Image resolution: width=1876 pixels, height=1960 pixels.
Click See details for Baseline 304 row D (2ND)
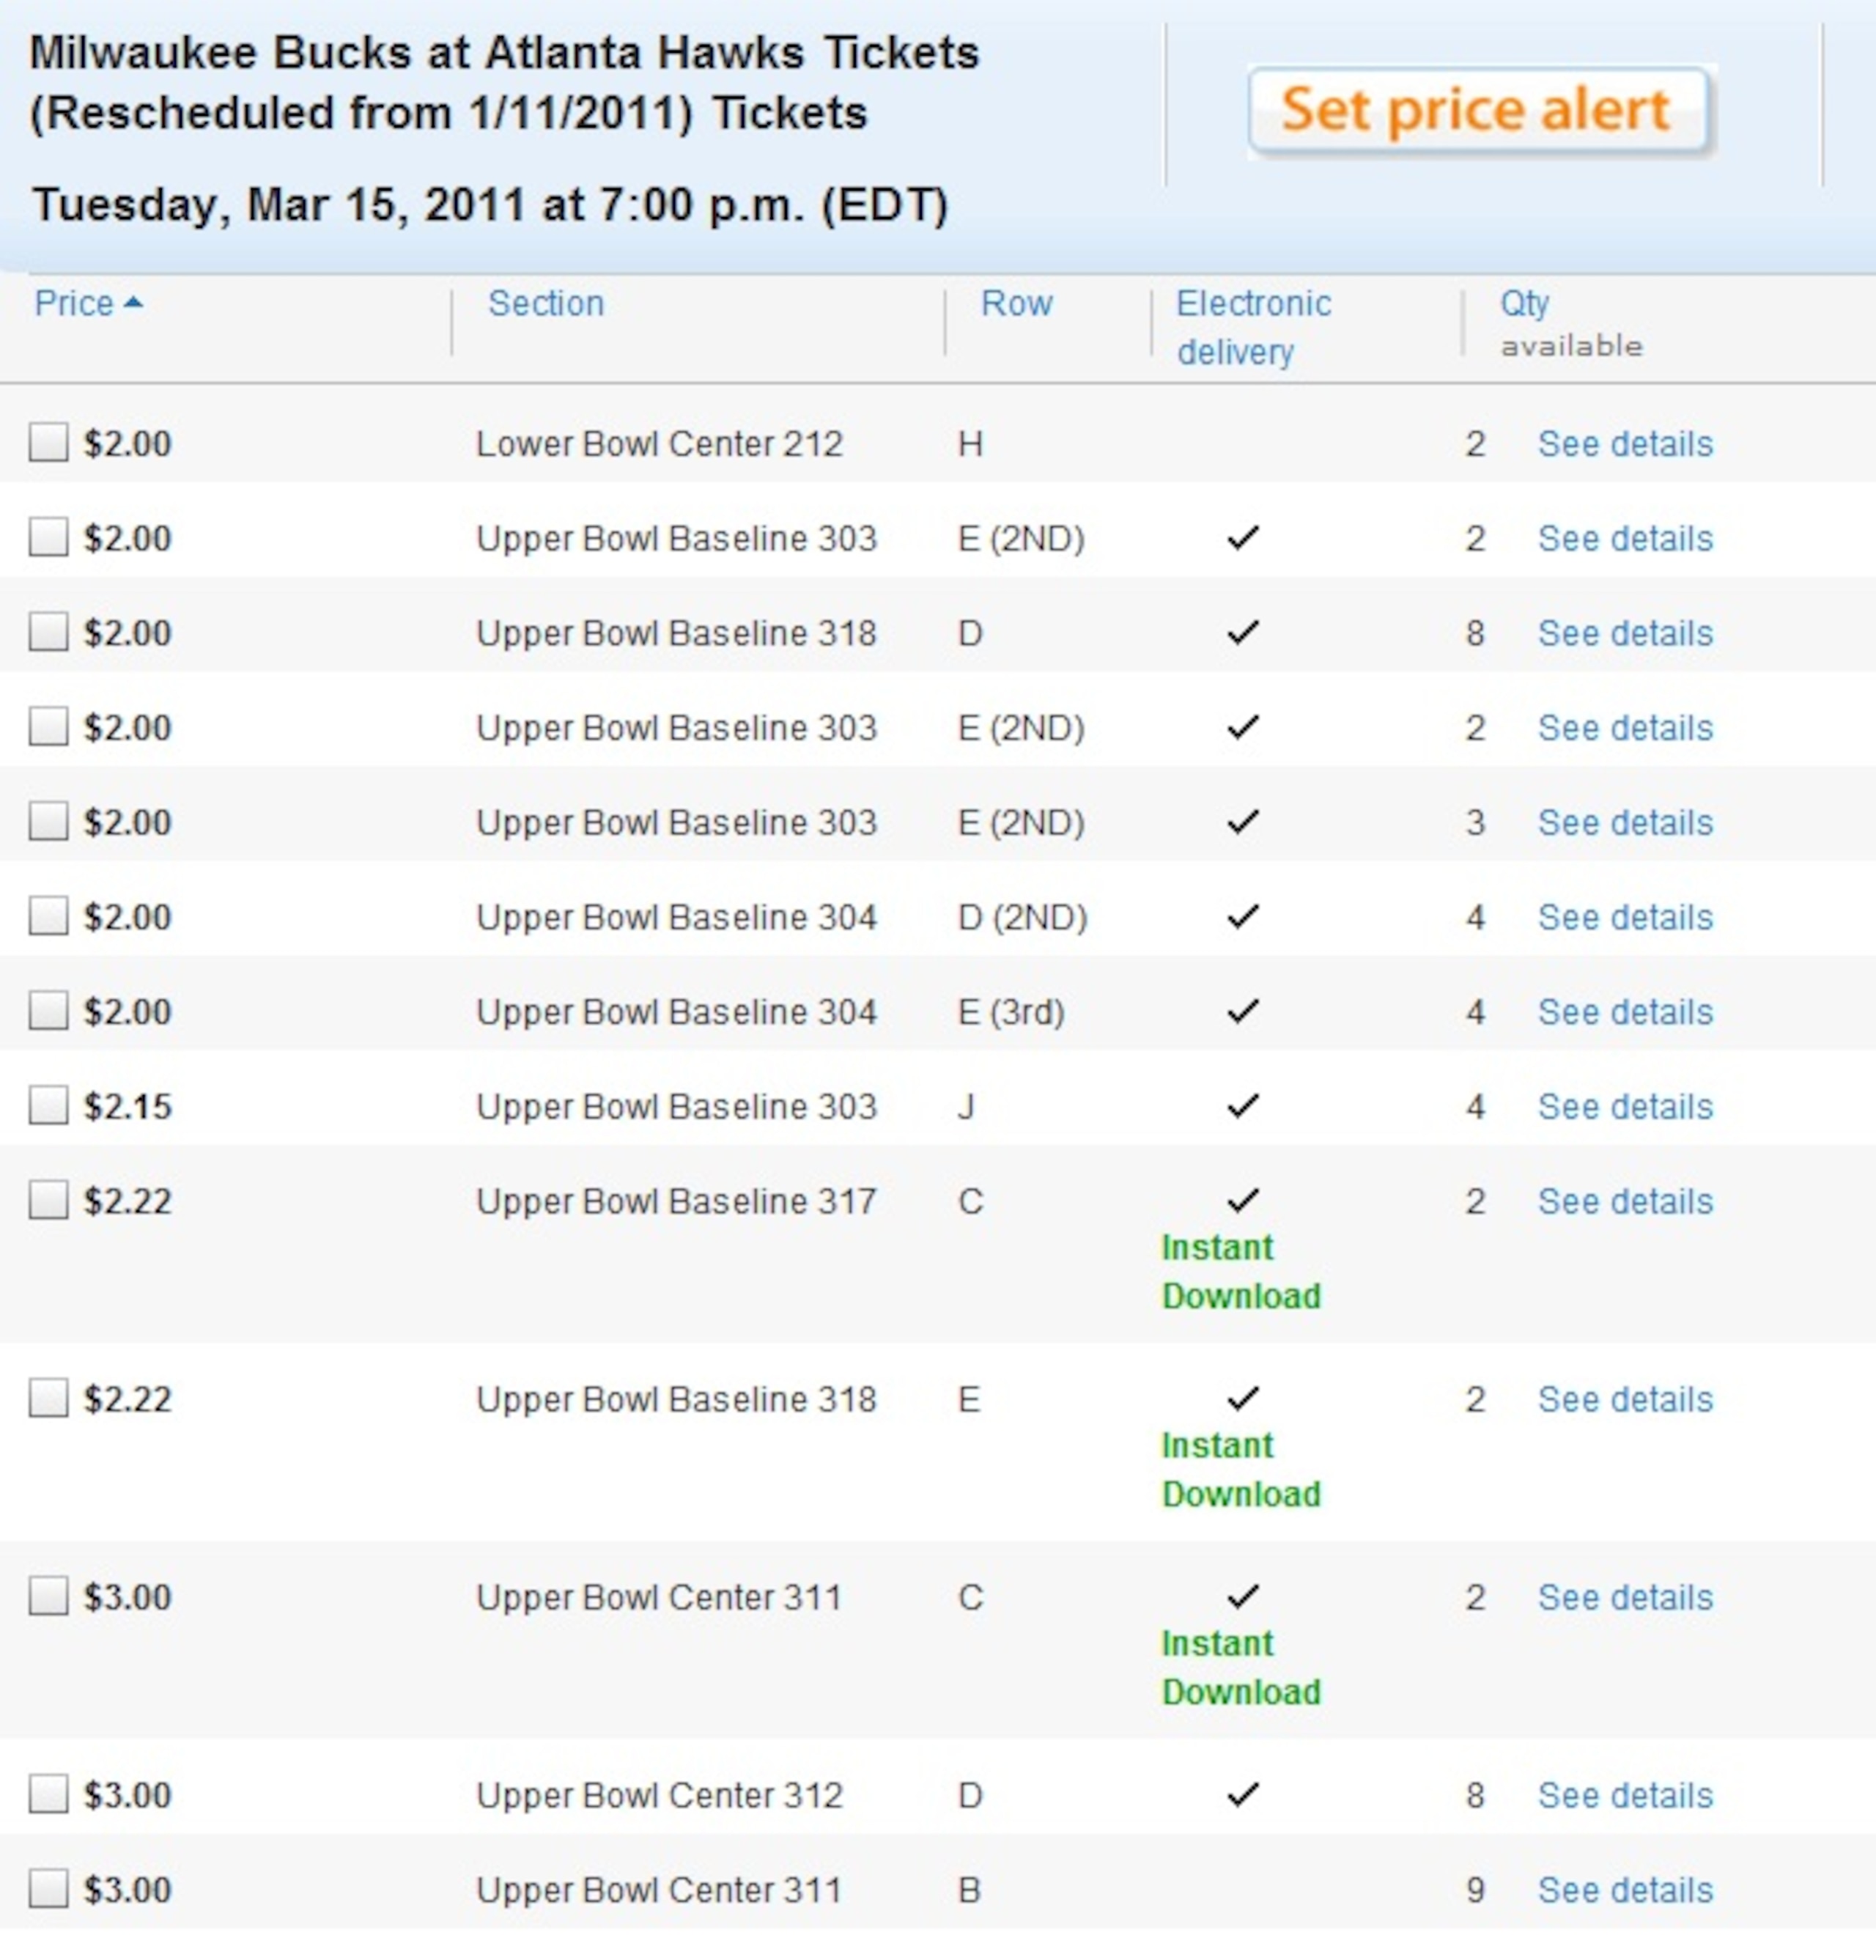[x=1625, y=917]
